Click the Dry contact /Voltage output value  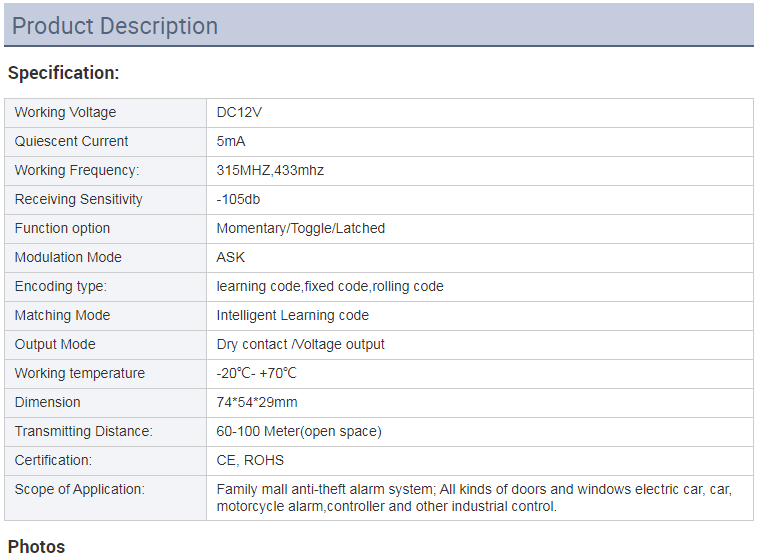pos(300,344)
